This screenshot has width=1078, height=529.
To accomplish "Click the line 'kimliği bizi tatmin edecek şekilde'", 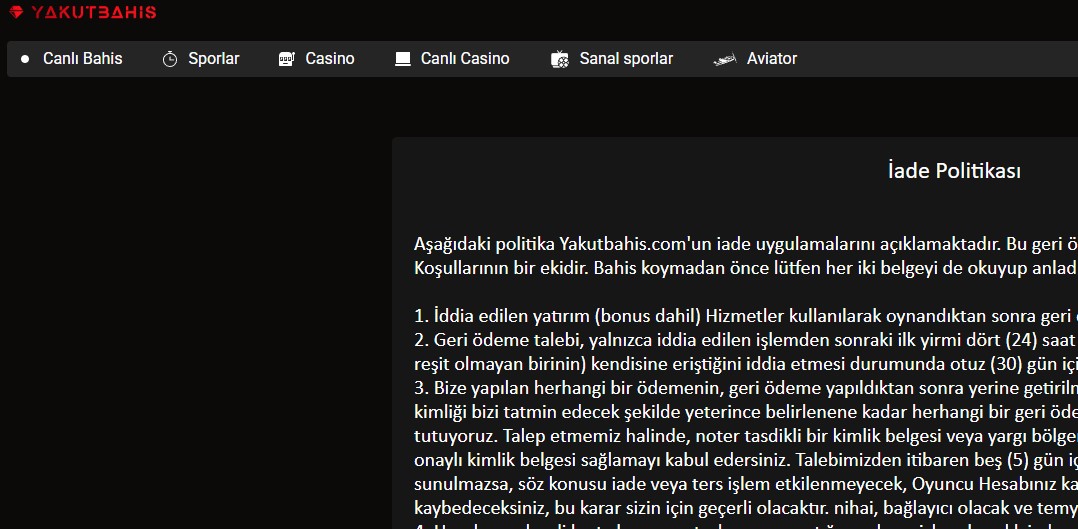I will pyautogui.click(x=746, y=413).
